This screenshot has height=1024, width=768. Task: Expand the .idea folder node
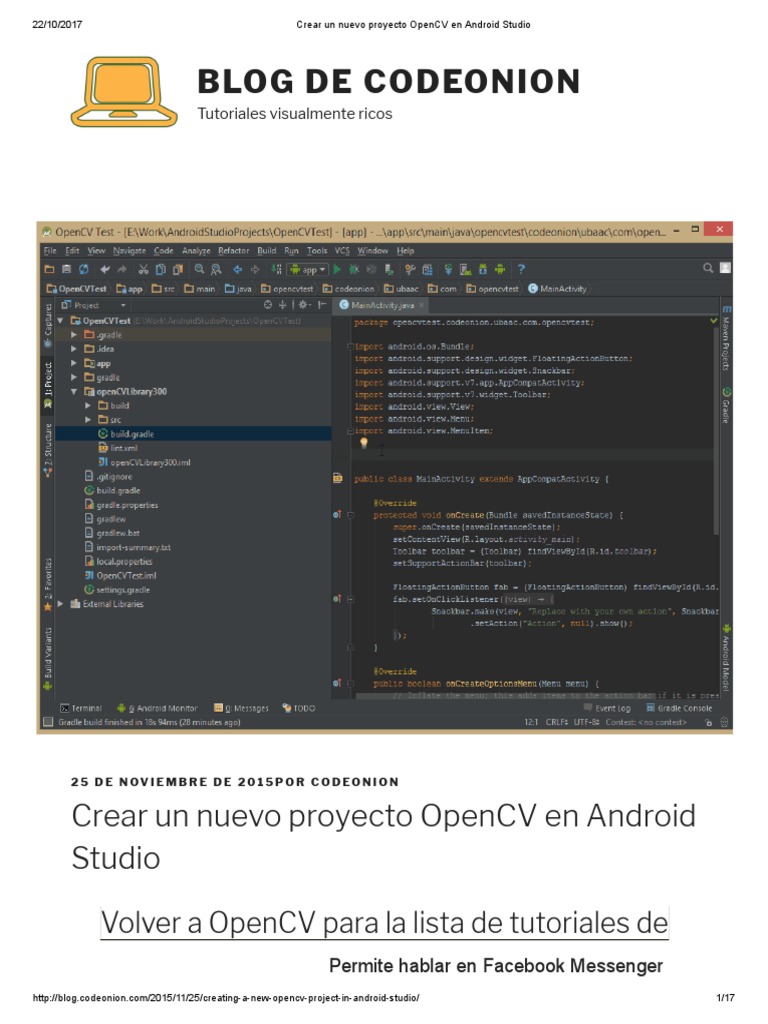[74, 349]
